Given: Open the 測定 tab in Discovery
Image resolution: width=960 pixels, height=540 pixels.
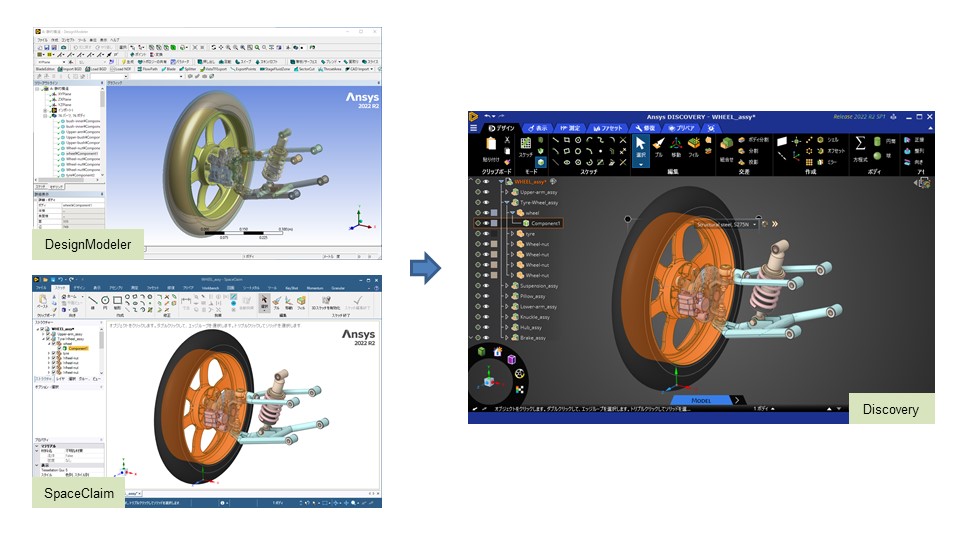Looking at the screenshot, I should point(570,128).
